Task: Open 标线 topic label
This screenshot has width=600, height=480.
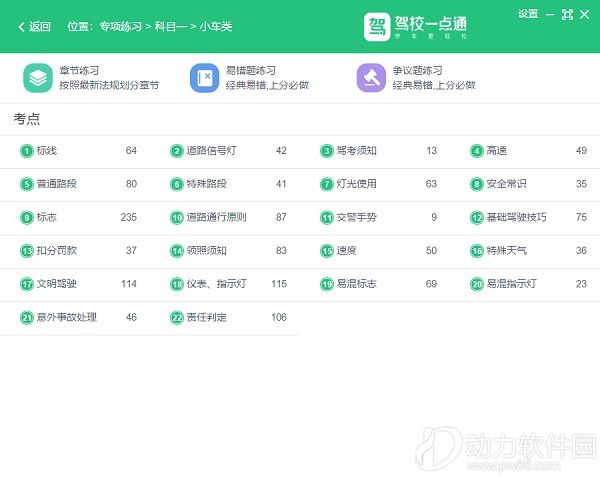Action: pos(47,150)
